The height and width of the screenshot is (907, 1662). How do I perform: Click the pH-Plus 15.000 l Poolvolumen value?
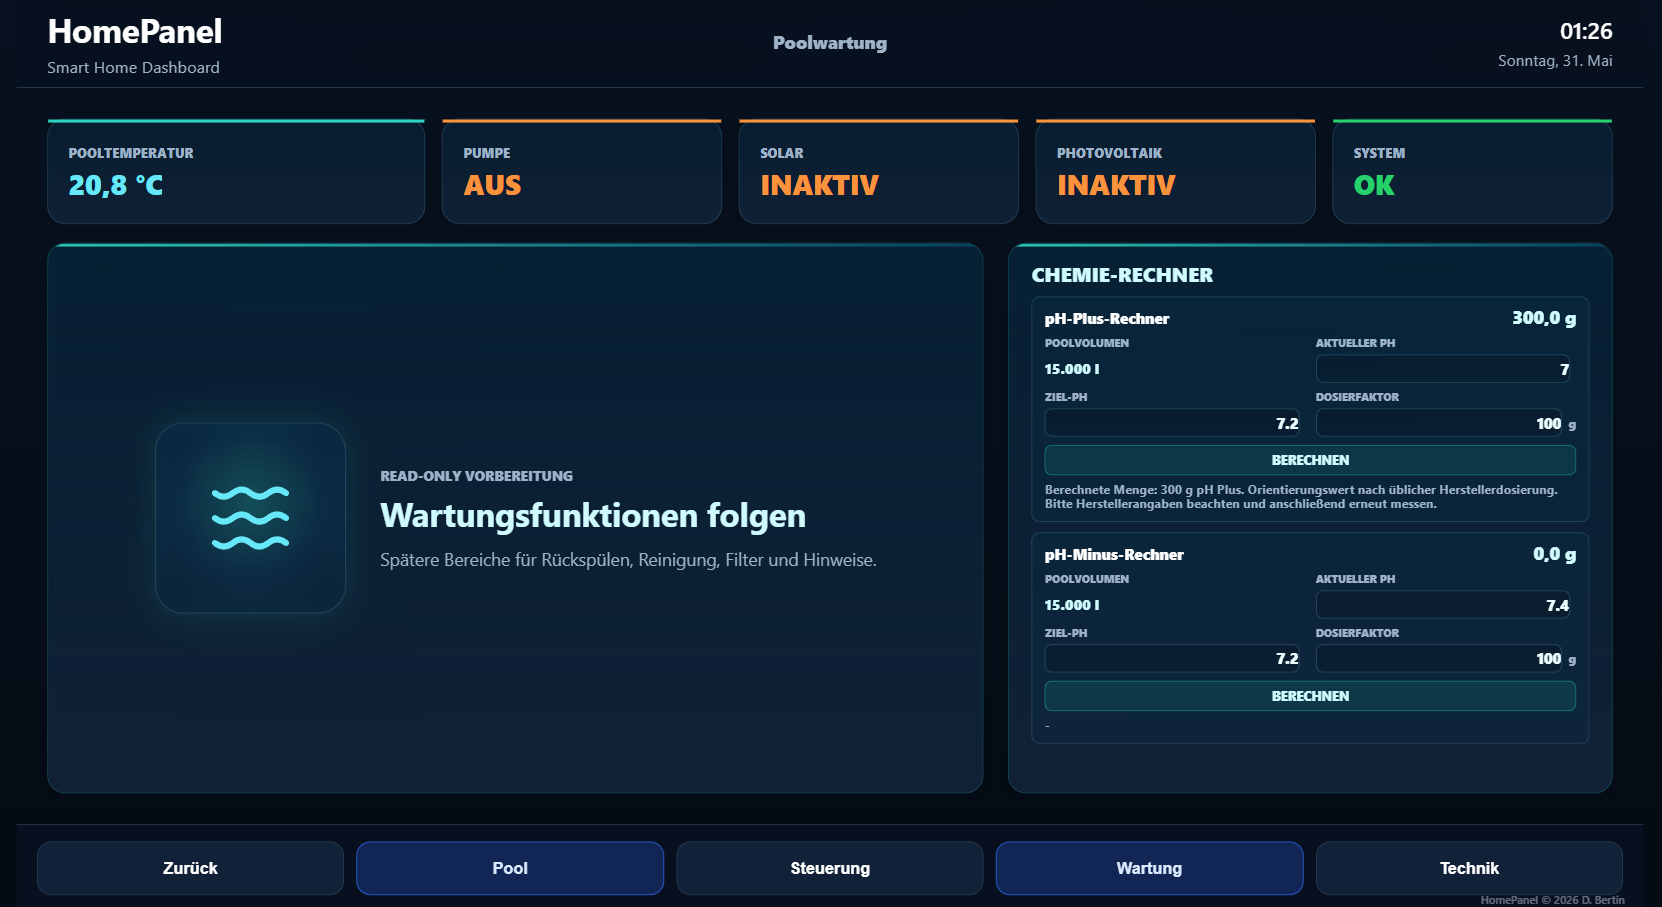pyautogui.click(x=1072, y=369)
